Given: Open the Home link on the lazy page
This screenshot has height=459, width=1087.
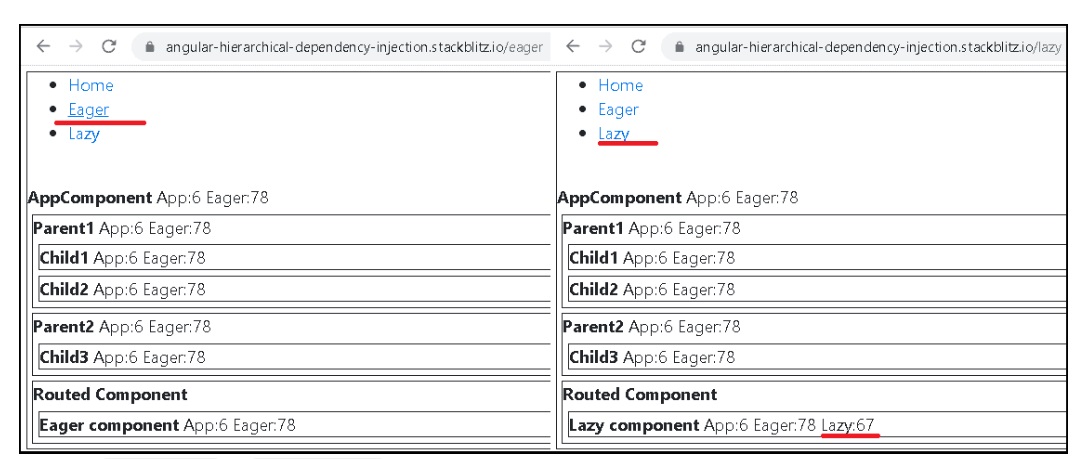Looking at the screenshot, I should coord(620,86).
